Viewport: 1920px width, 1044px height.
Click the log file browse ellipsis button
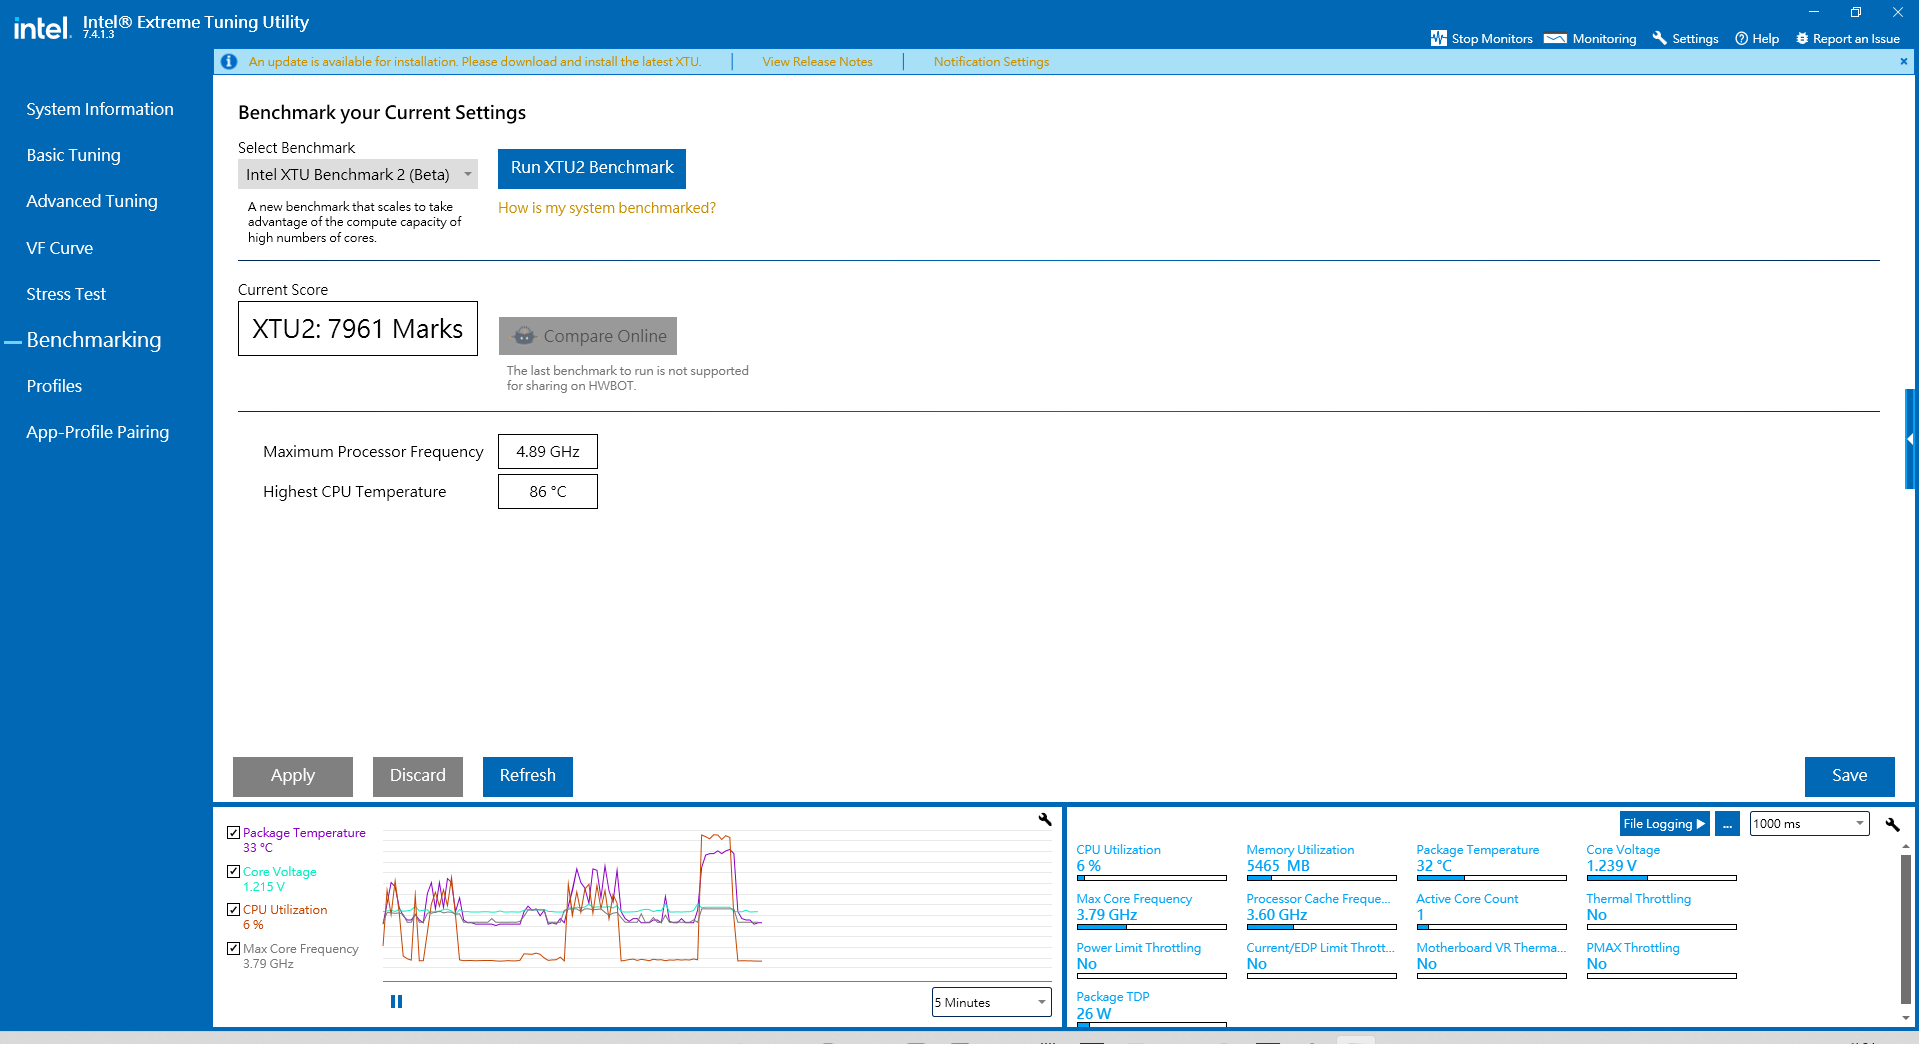(1727, 824)
